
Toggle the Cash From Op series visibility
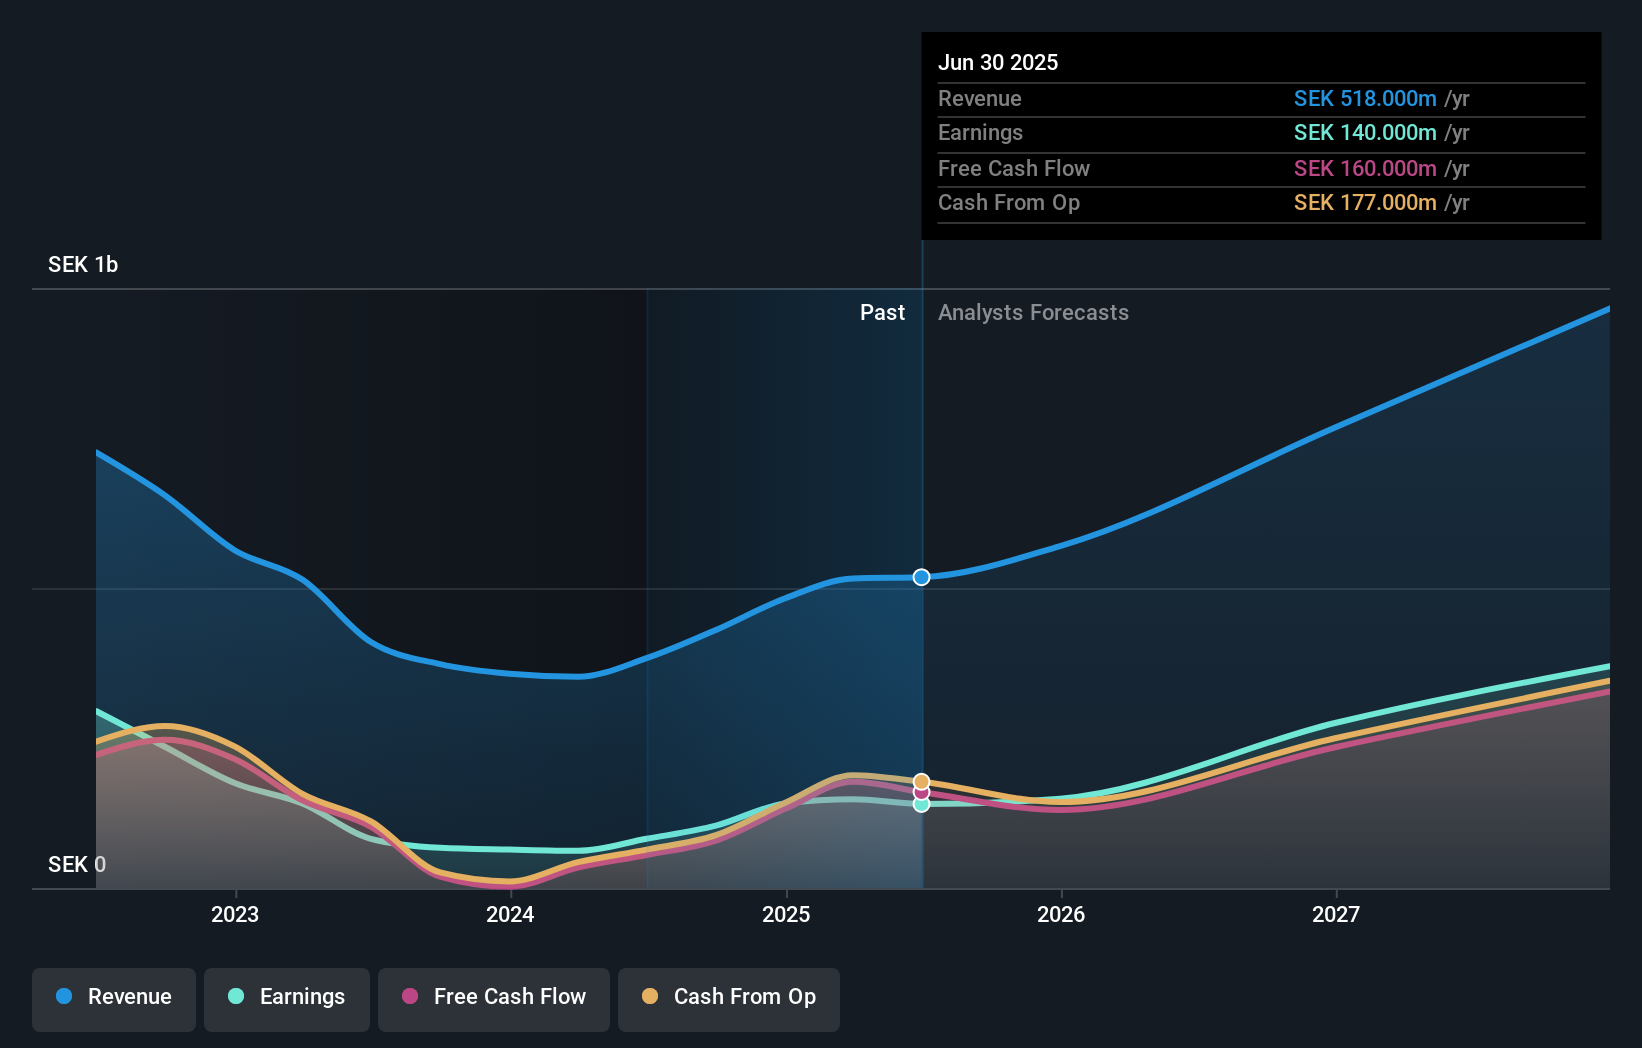pyautogui.click(x=729, y=997)
